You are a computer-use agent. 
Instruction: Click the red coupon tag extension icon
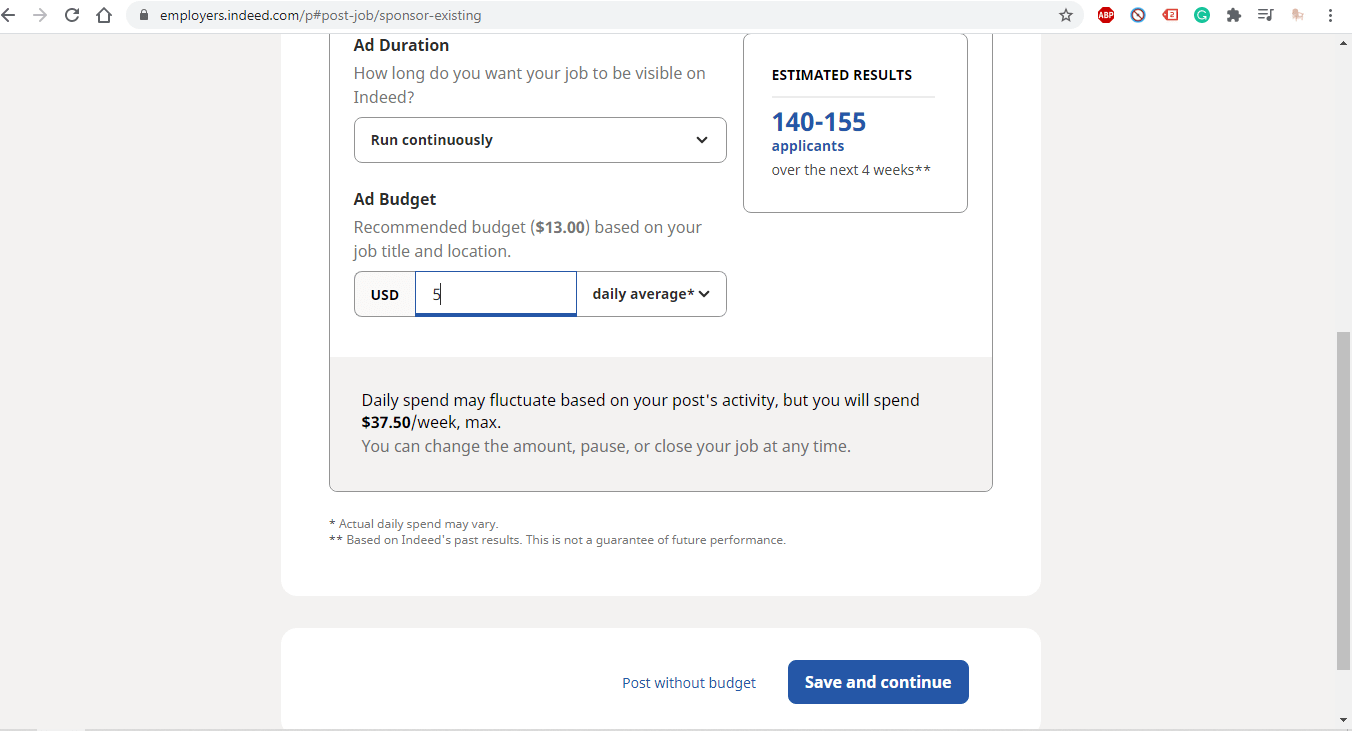1170,15
